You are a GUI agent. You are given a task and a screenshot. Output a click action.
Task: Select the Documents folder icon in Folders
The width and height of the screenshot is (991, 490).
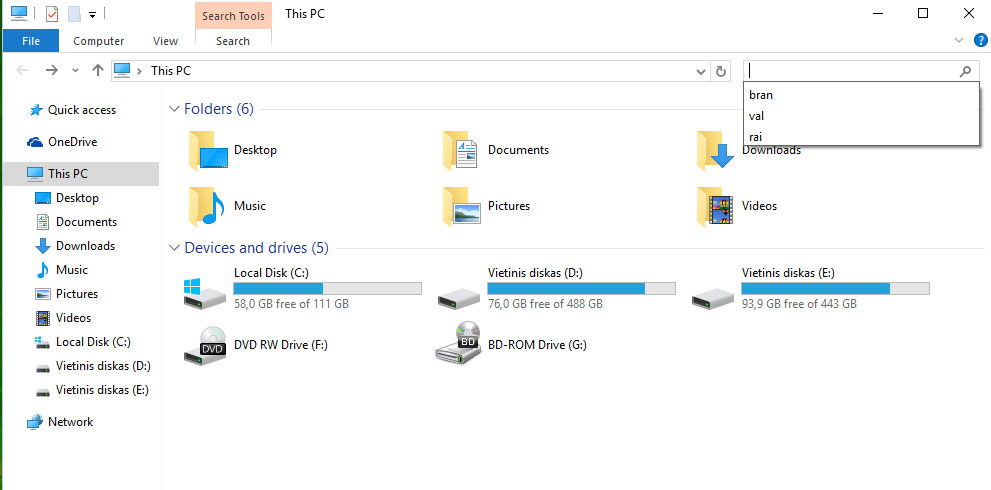tap(461, 150)
